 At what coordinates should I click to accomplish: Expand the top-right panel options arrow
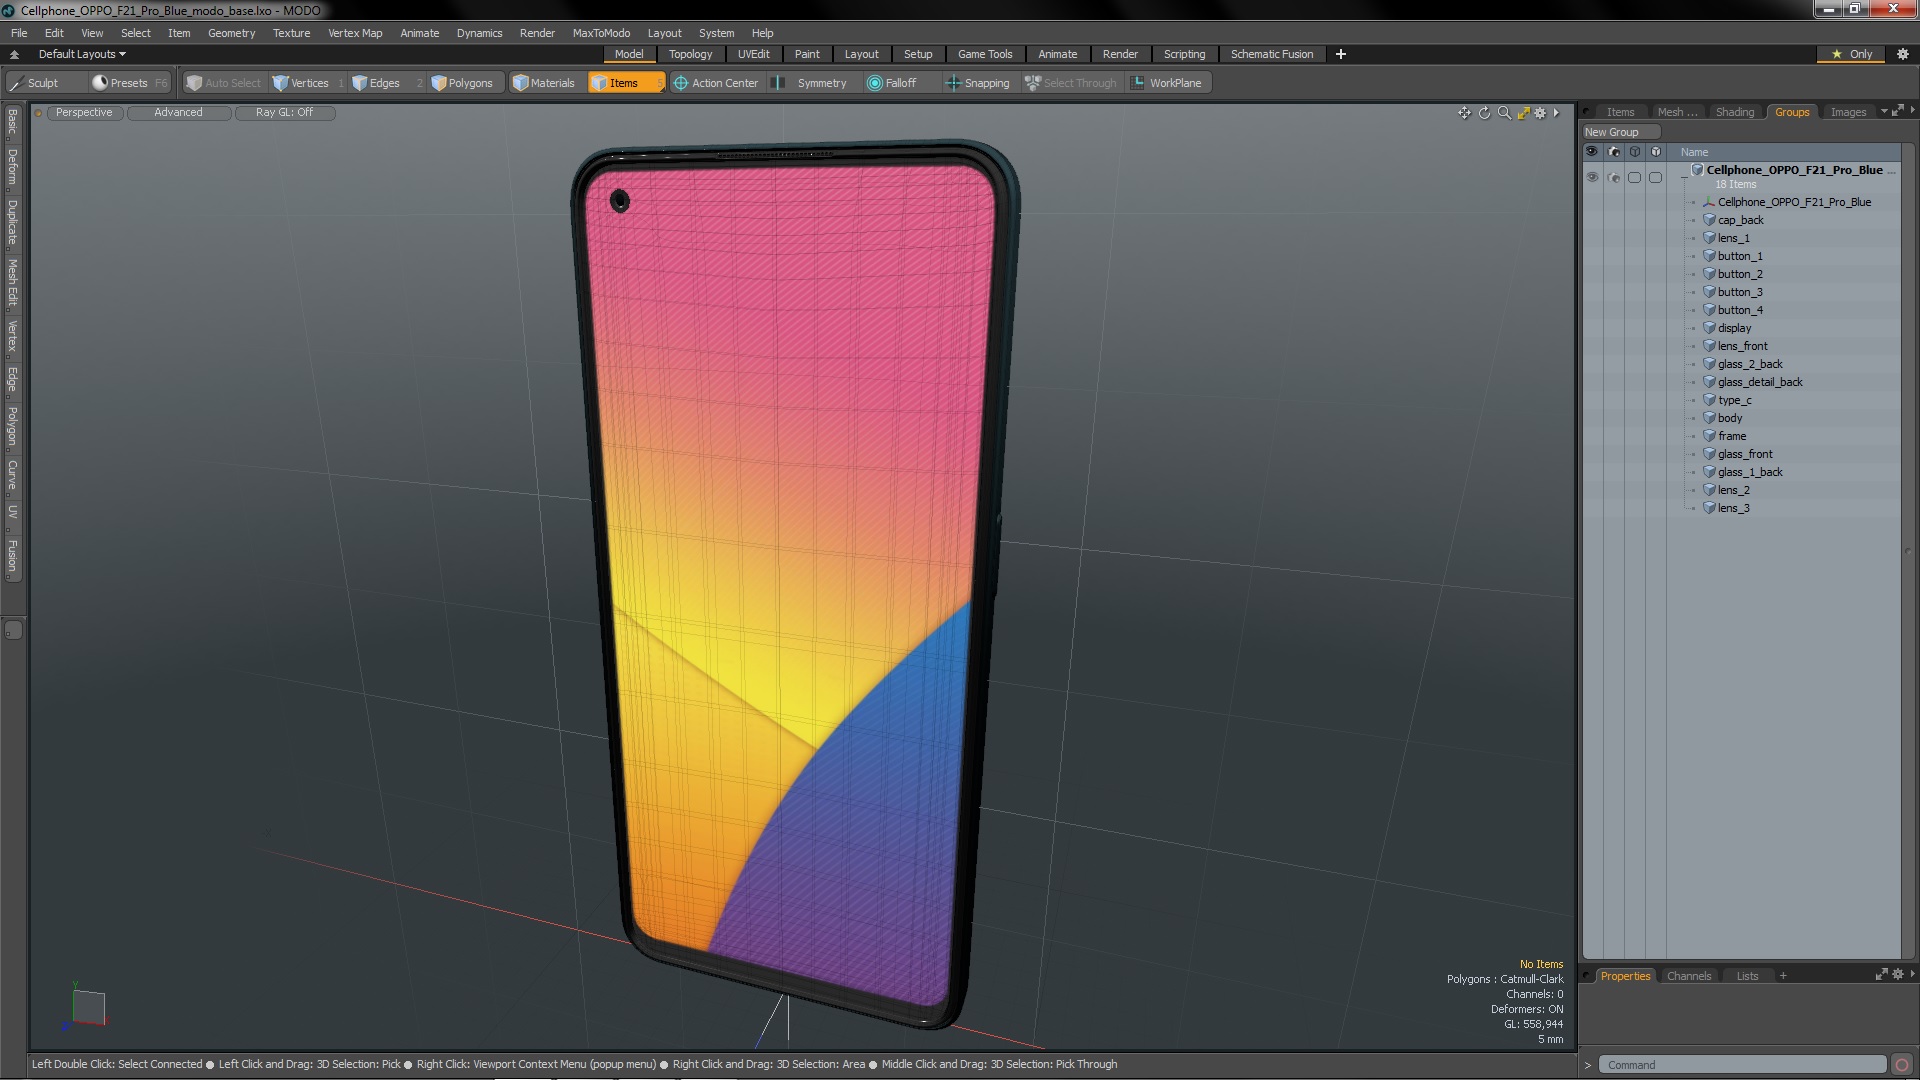(1912, 111)
